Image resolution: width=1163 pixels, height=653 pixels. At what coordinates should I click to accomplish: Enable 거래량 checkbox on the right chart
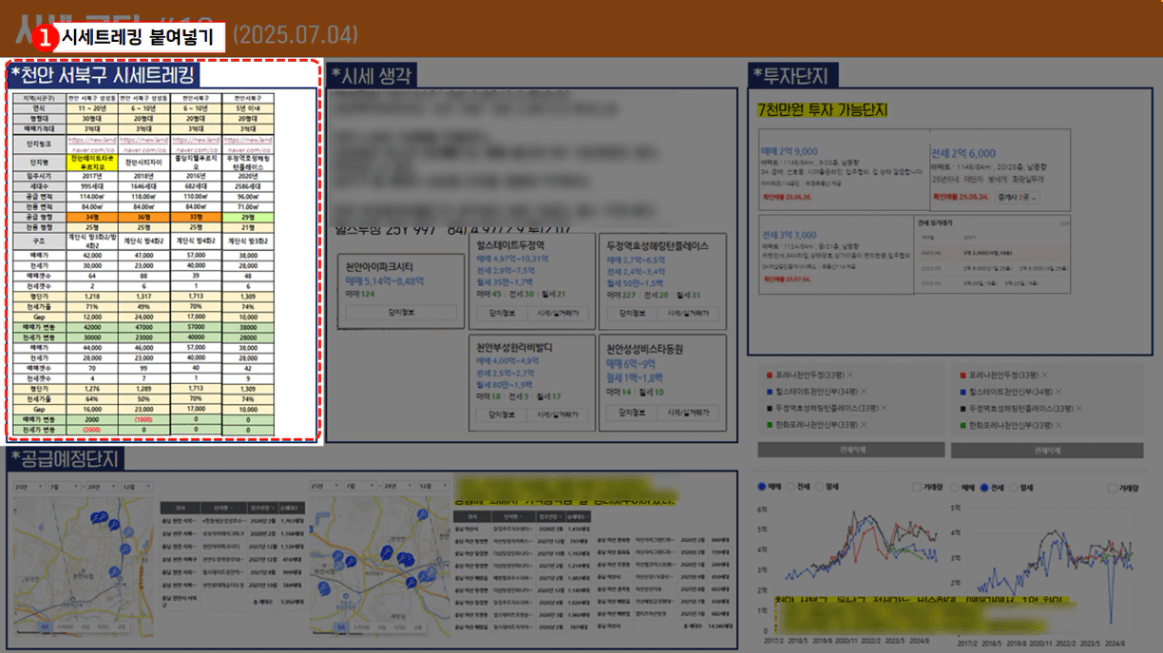click(x=1113, y=488)
